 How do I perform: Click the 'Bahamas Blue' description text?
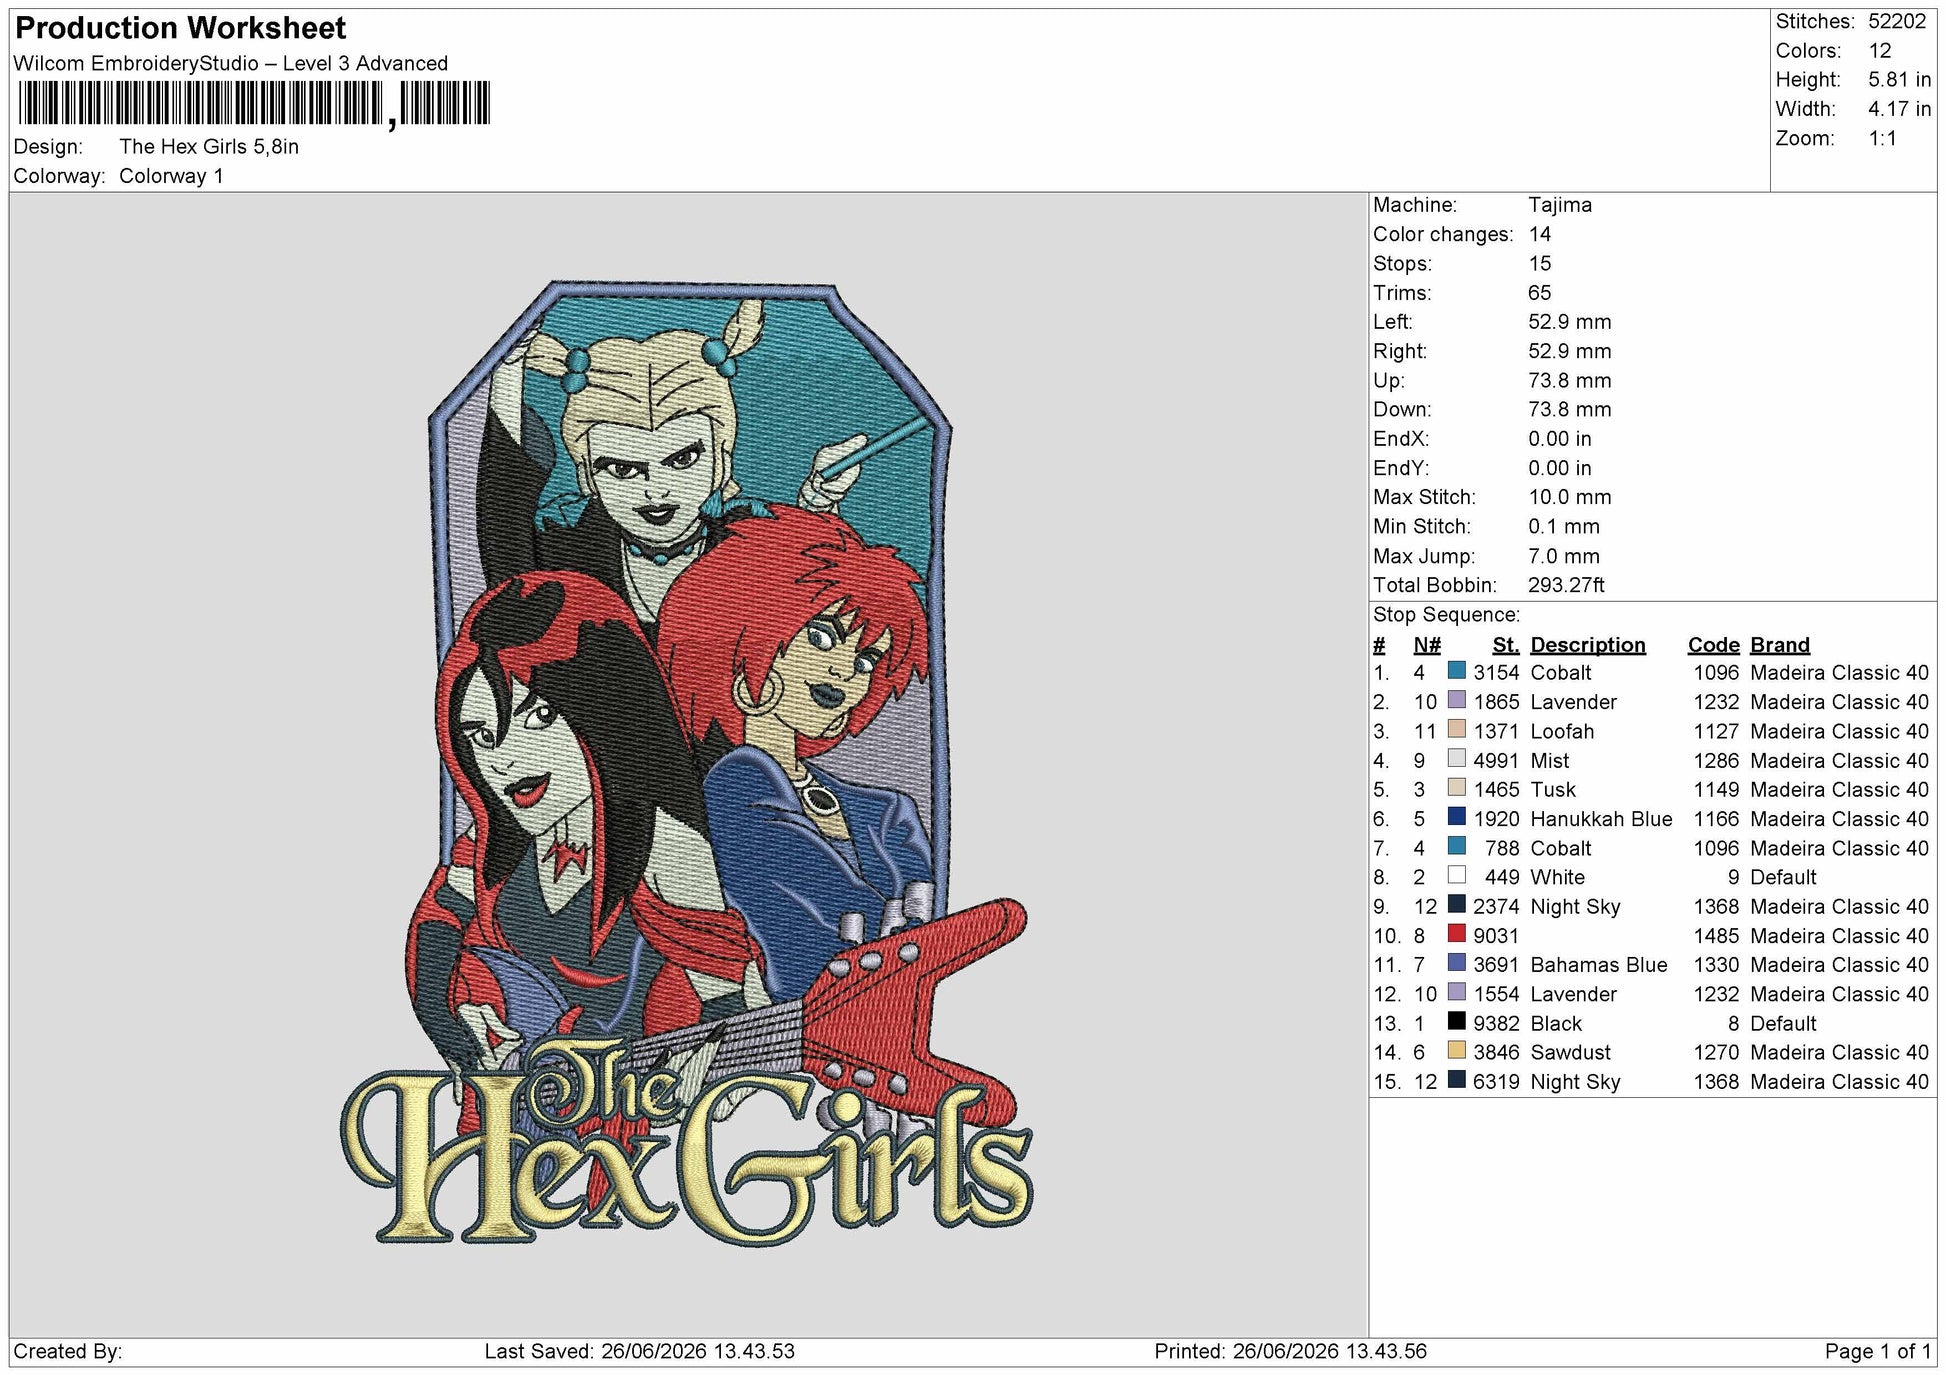[x=1599, y=965]
